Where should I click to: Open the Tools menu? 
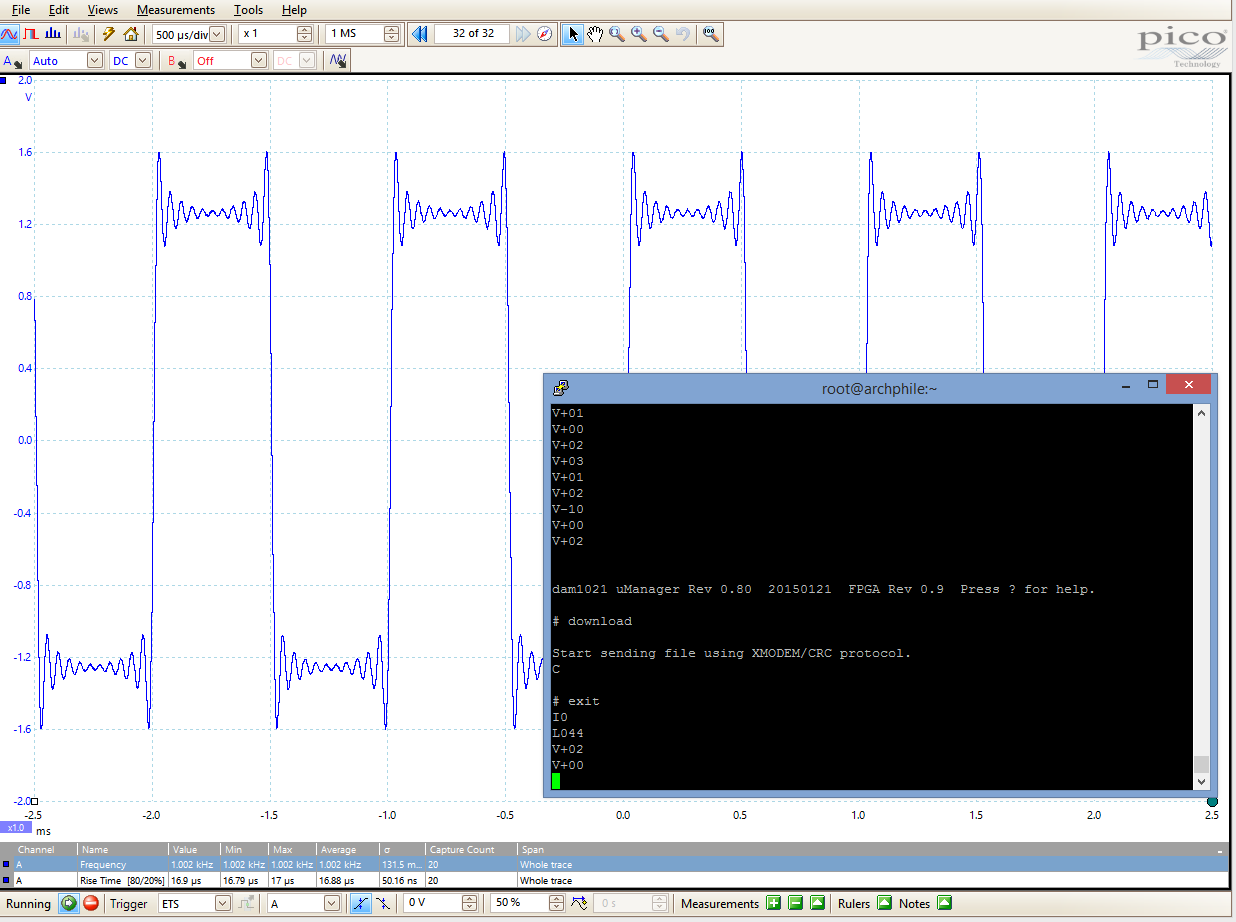click(249, 10)
